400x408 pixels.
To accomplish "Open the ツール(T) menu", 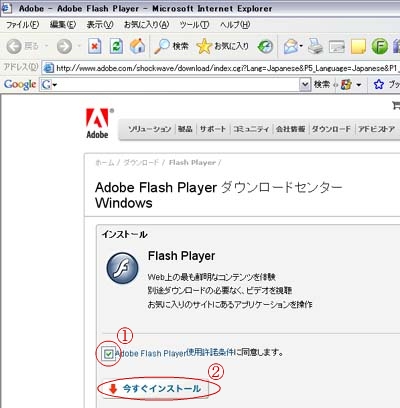I will [x=194, y=25].
